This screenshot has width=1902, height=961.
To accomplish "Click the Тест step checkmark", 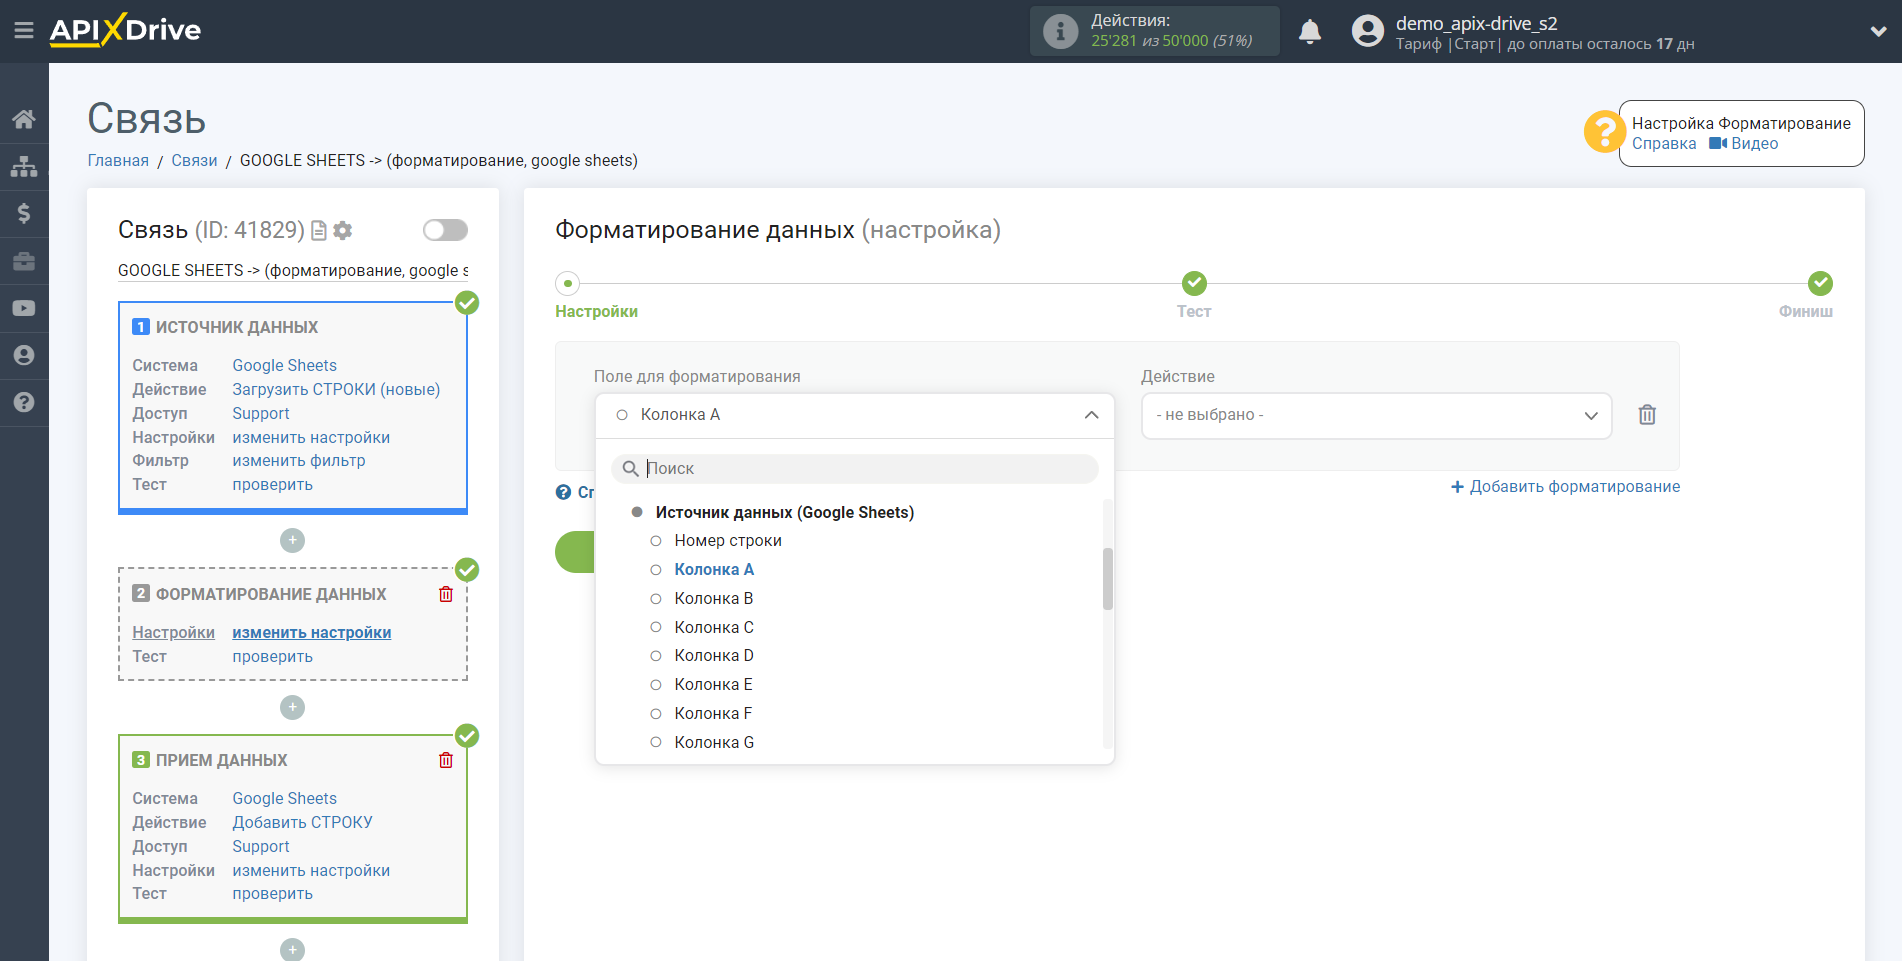I will coord(1194,283).
